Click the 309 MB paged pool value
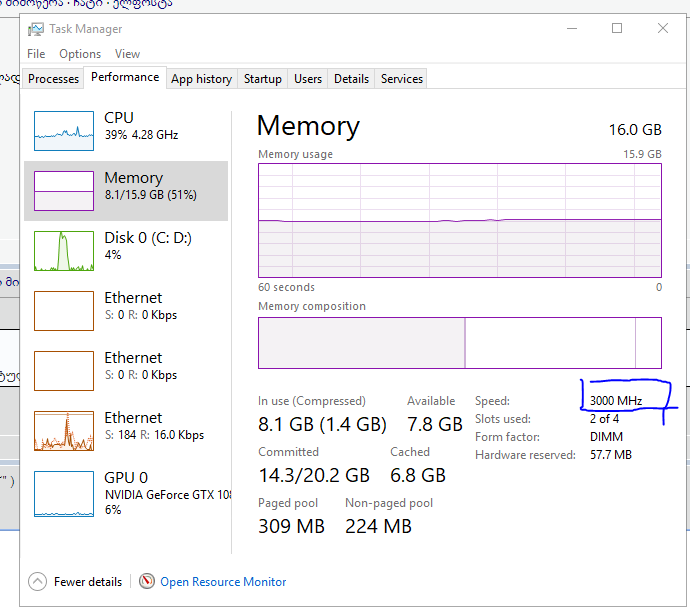 [x=291, y=526]
